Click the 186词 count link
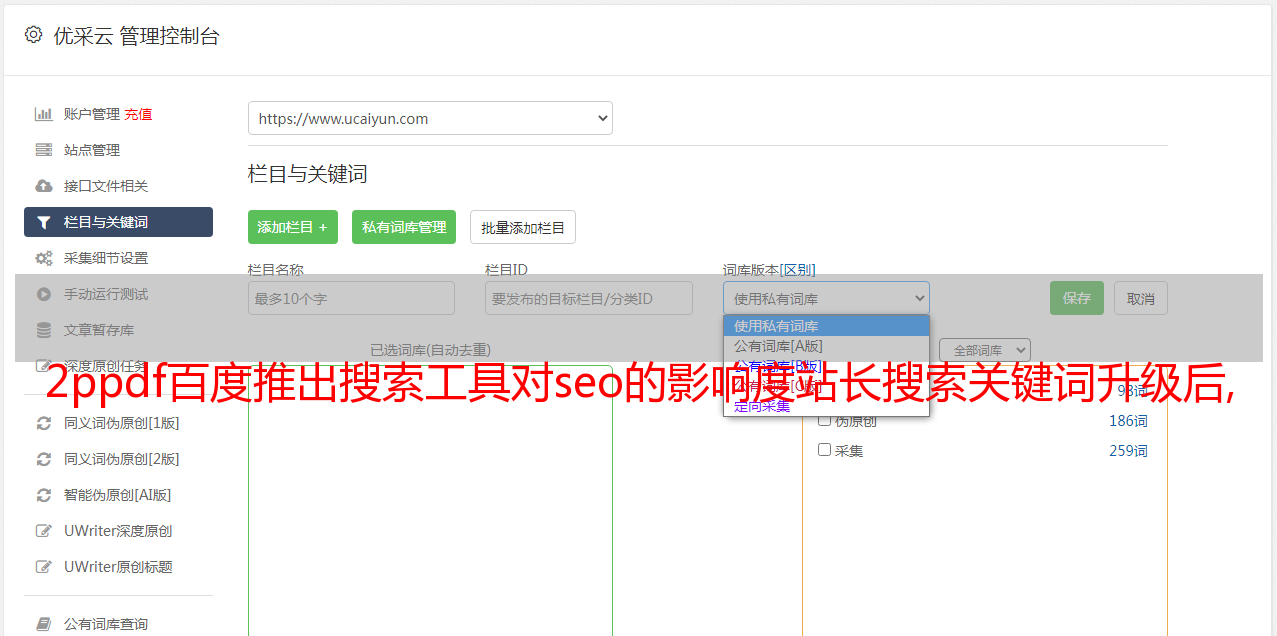 pyautogui.click(x=1128, y=421)
